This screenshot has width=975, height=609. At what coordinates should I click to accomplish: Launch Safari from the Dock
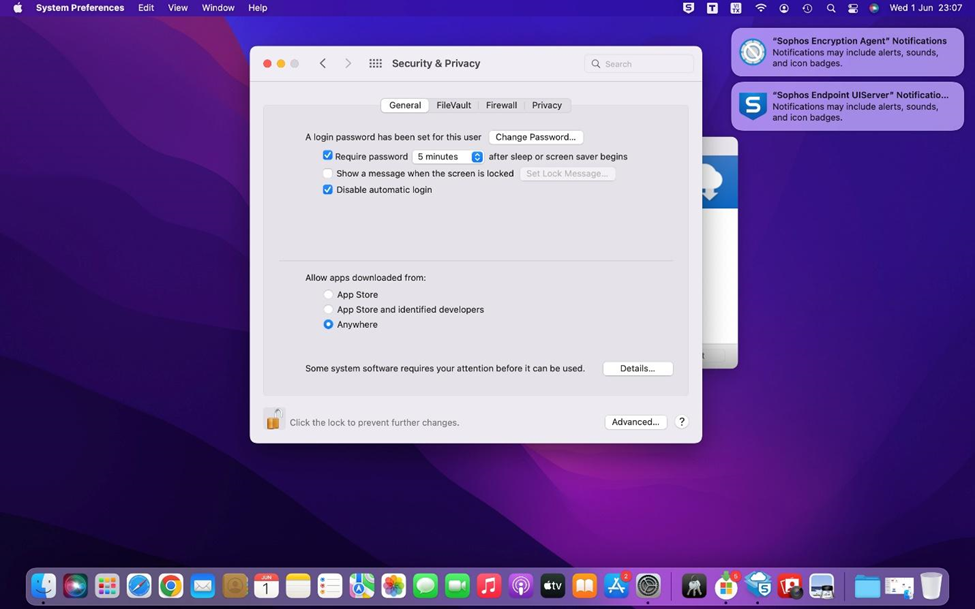tap(139, 586)
